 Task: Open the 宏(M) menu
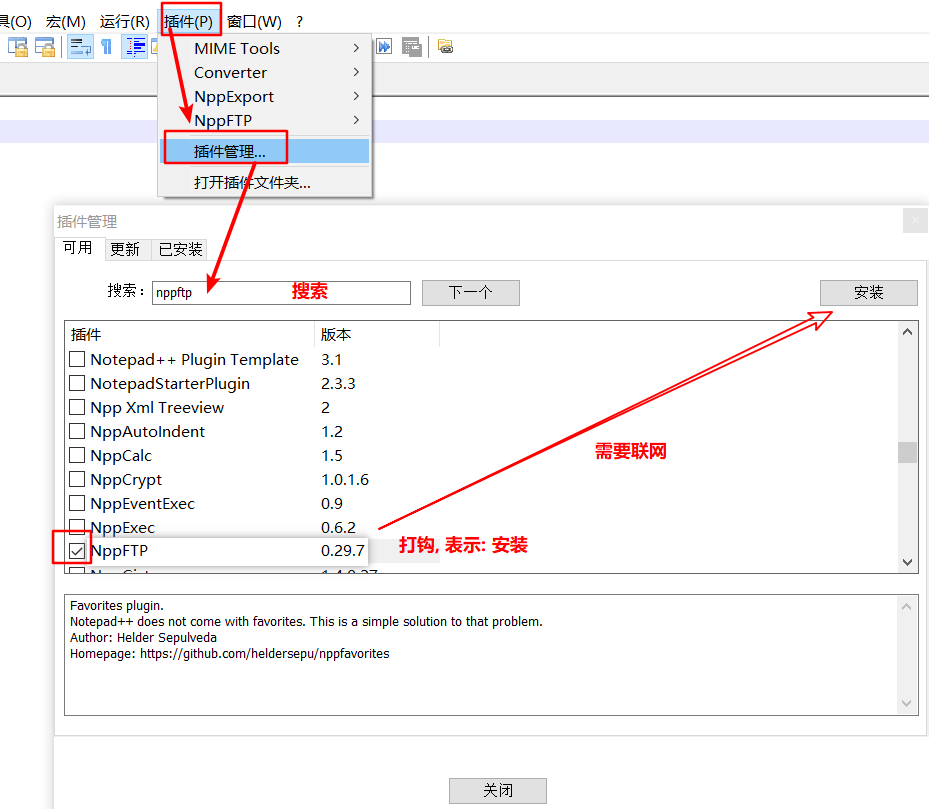pos(66,21)
